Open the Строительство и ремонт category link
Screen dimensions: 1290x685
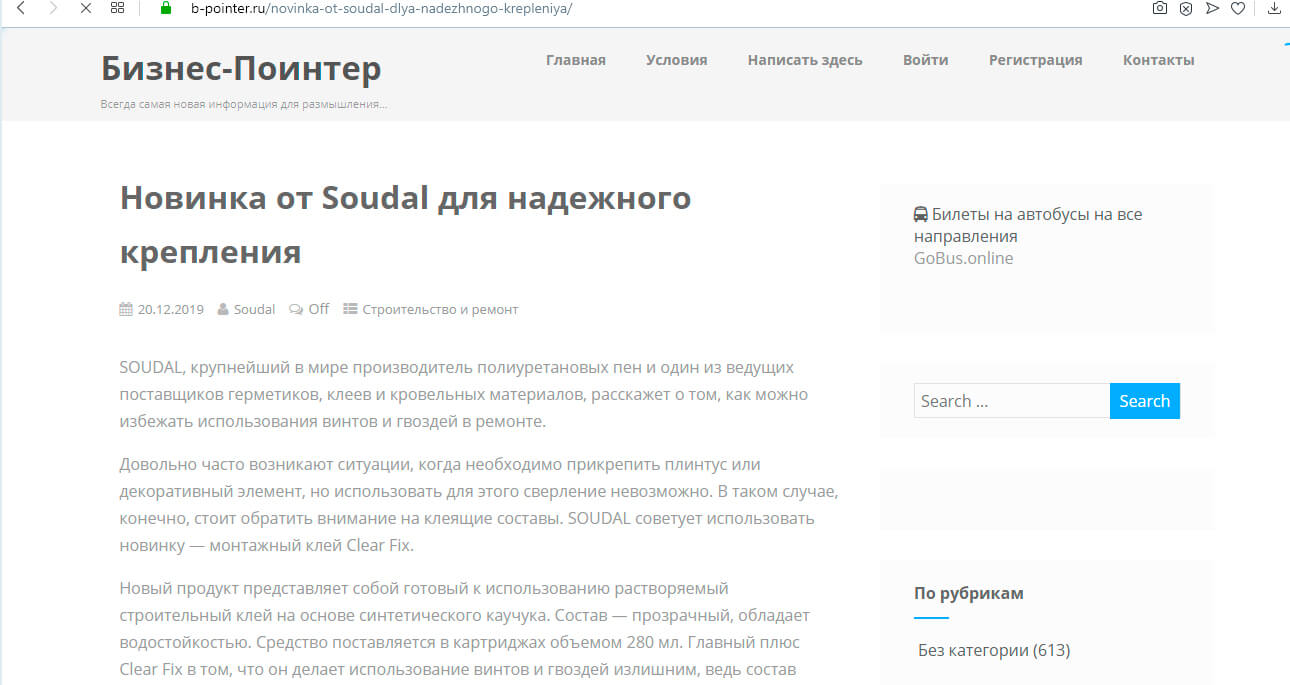click(x=440, y=309)
